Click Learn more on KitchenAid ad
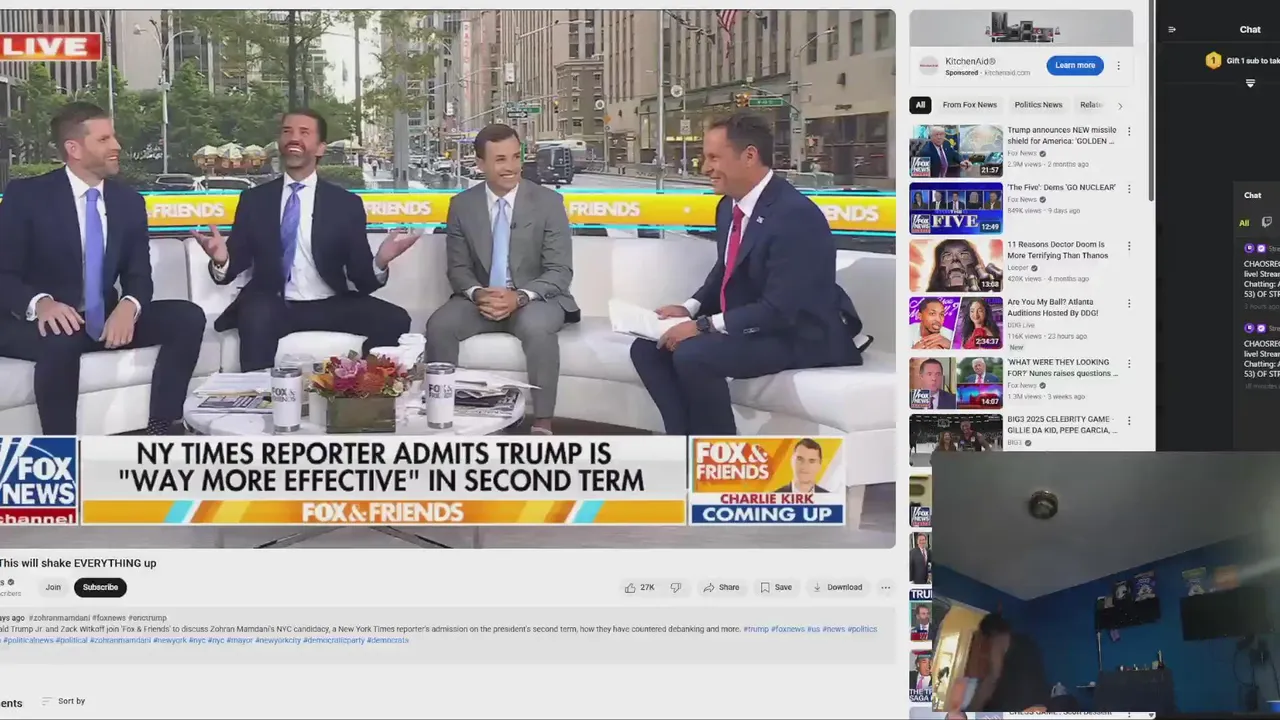Image resolution: width=1280 pixels, height=720 pixels. pyautogui.click(x=1075, y=65)
